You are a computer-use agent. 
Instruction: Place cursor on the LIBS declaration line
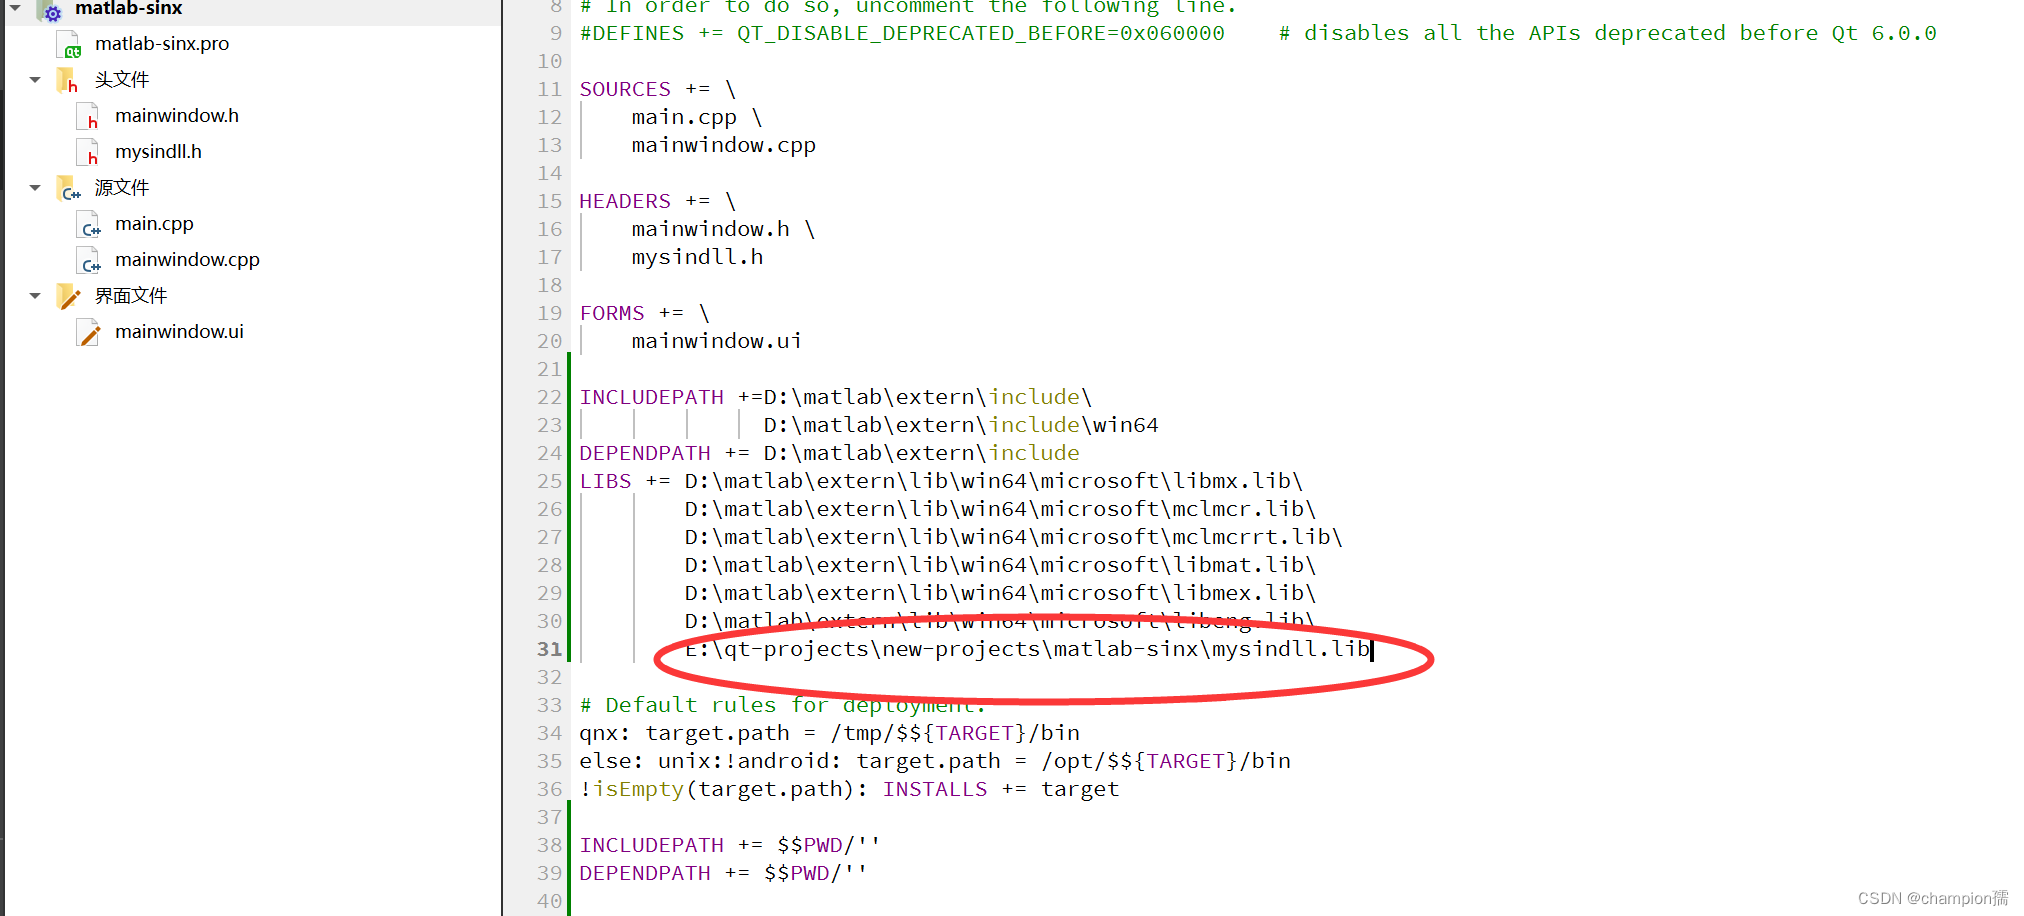(605, 481)
